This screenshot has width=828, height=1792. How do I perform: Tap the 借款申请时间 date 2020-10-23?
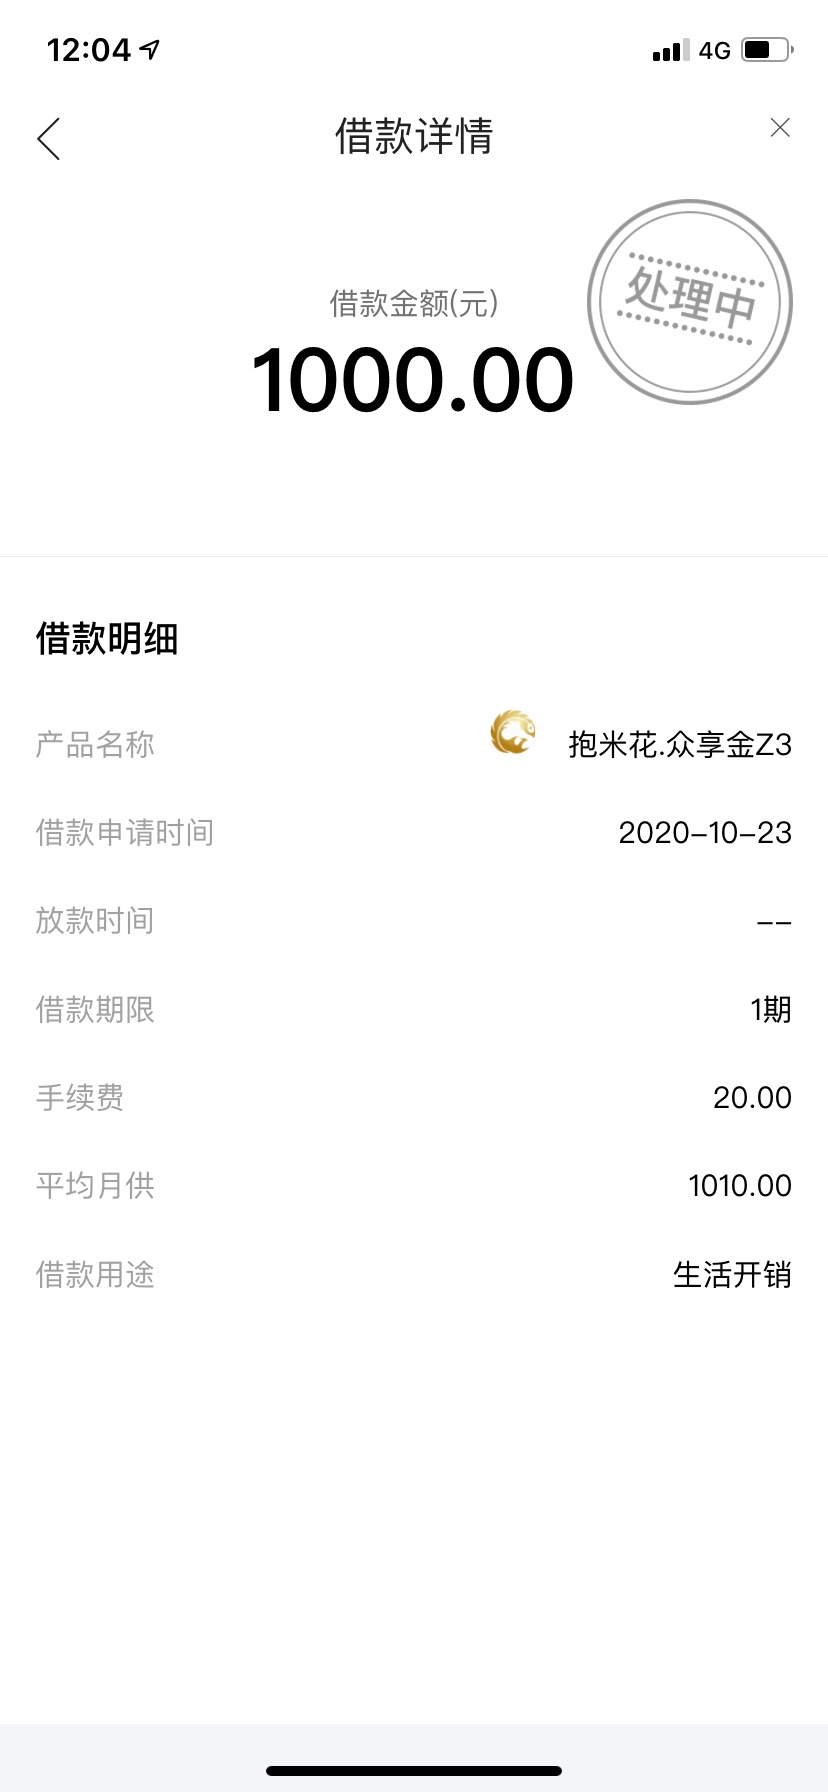click(705, 833)
